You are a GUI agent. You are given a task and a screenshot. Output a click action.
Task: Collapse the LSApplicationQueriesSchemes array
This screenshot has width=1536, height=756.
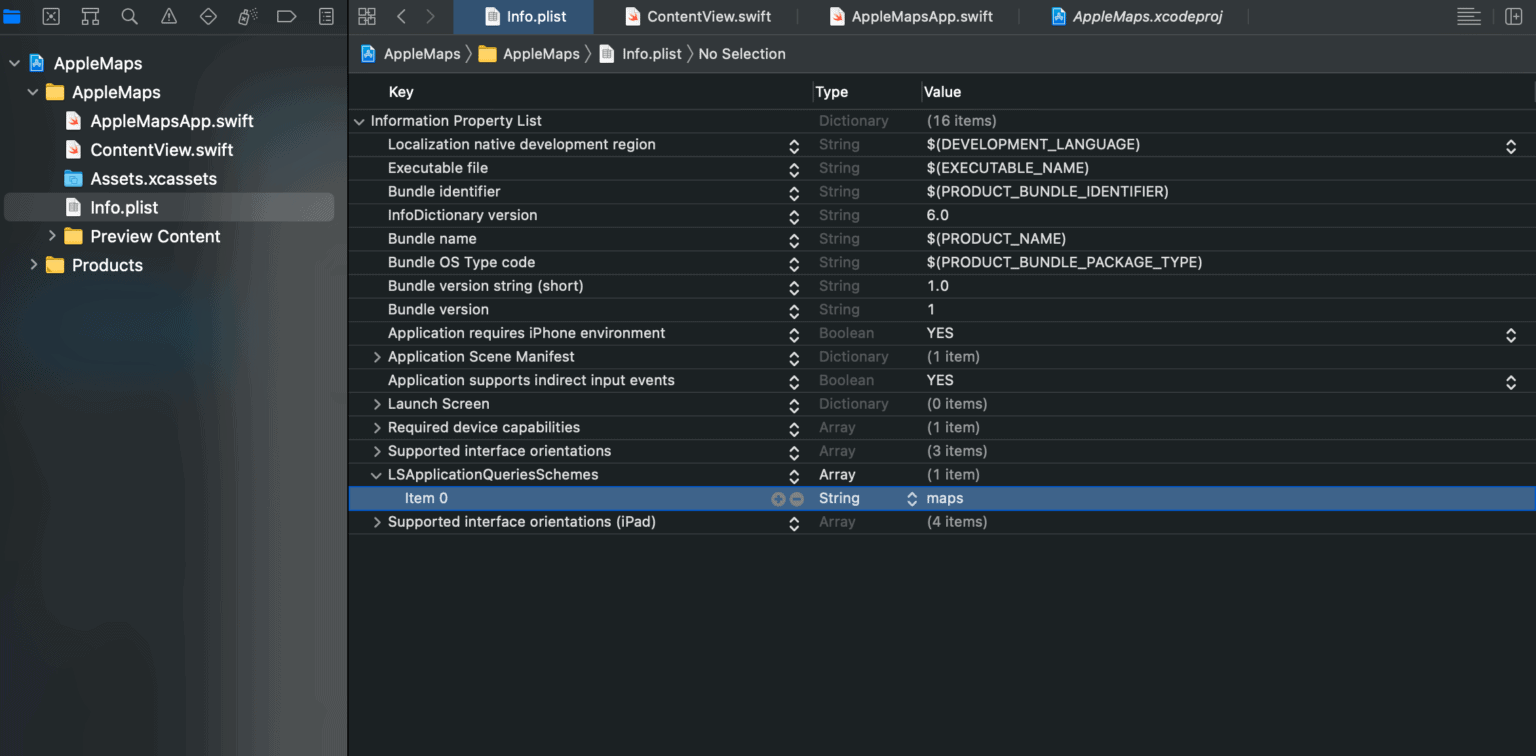pos(377,475)
